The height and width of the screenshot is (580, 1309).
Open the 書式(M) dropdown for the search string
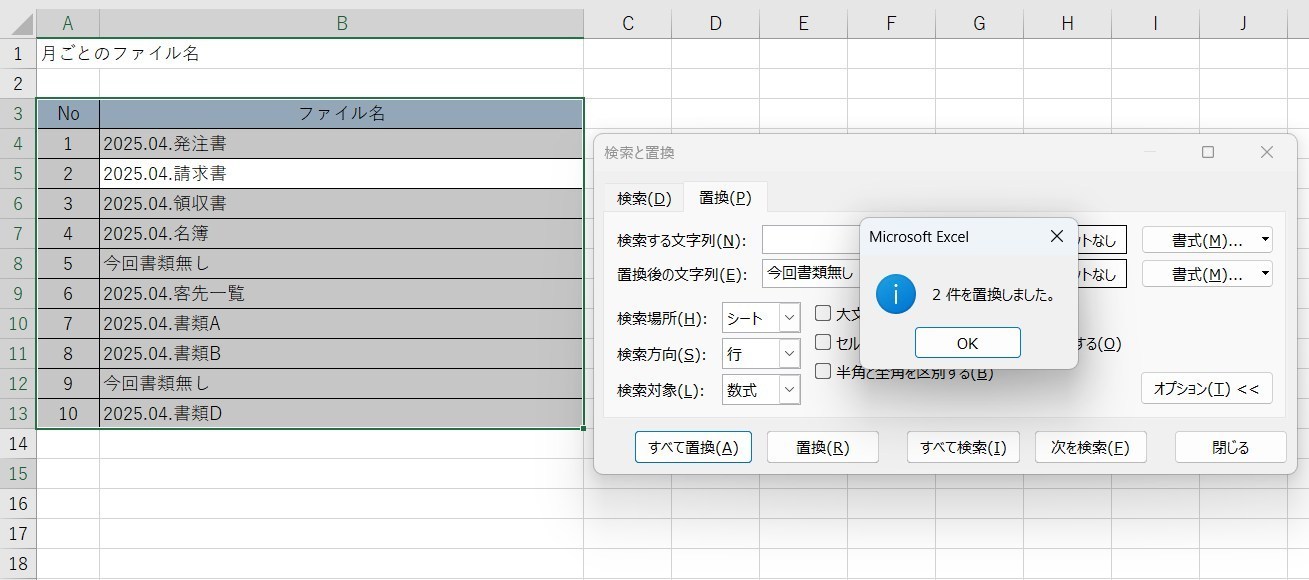(1206, 240)
